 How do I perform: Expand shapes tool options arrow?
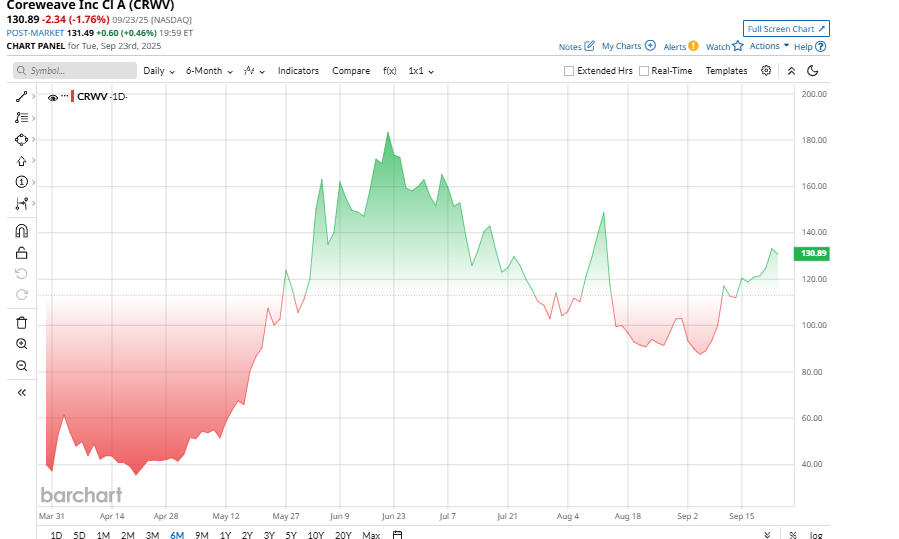tap(34, 139)
